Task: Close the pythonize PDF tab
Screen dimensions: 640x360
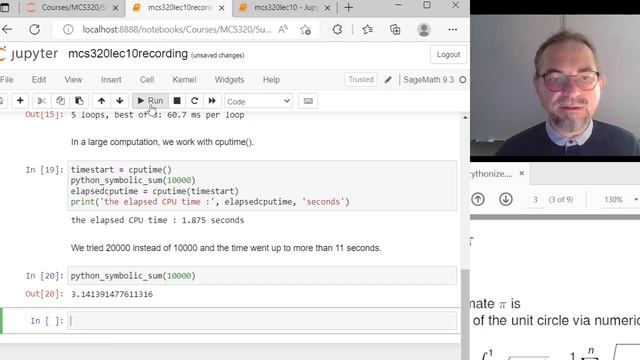Action: point(522,173)
